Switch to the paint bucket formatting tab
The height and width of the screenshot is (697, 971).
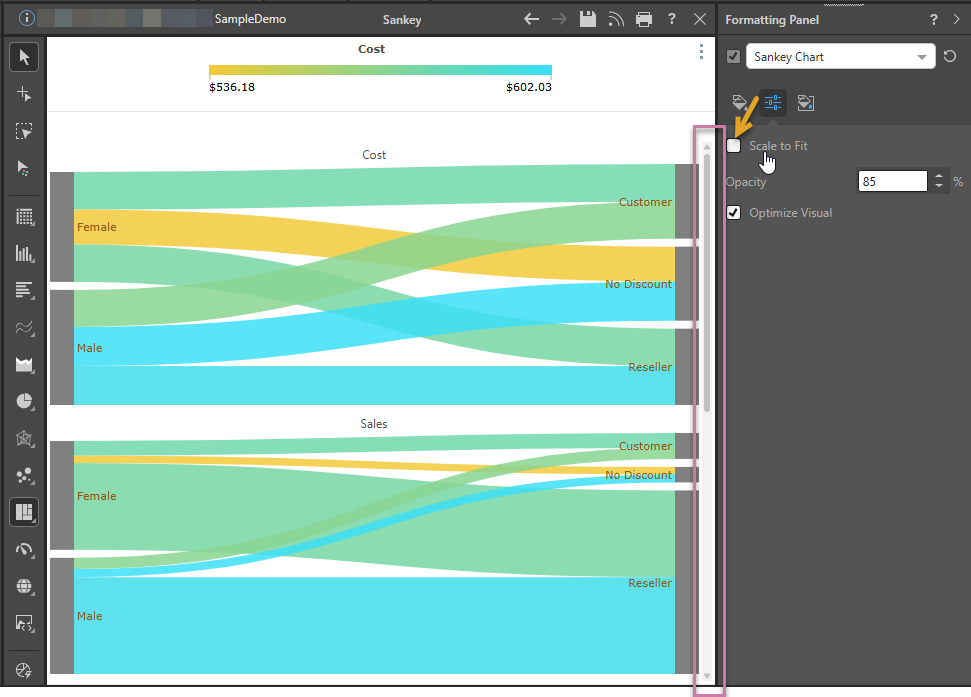coord(740,103)
